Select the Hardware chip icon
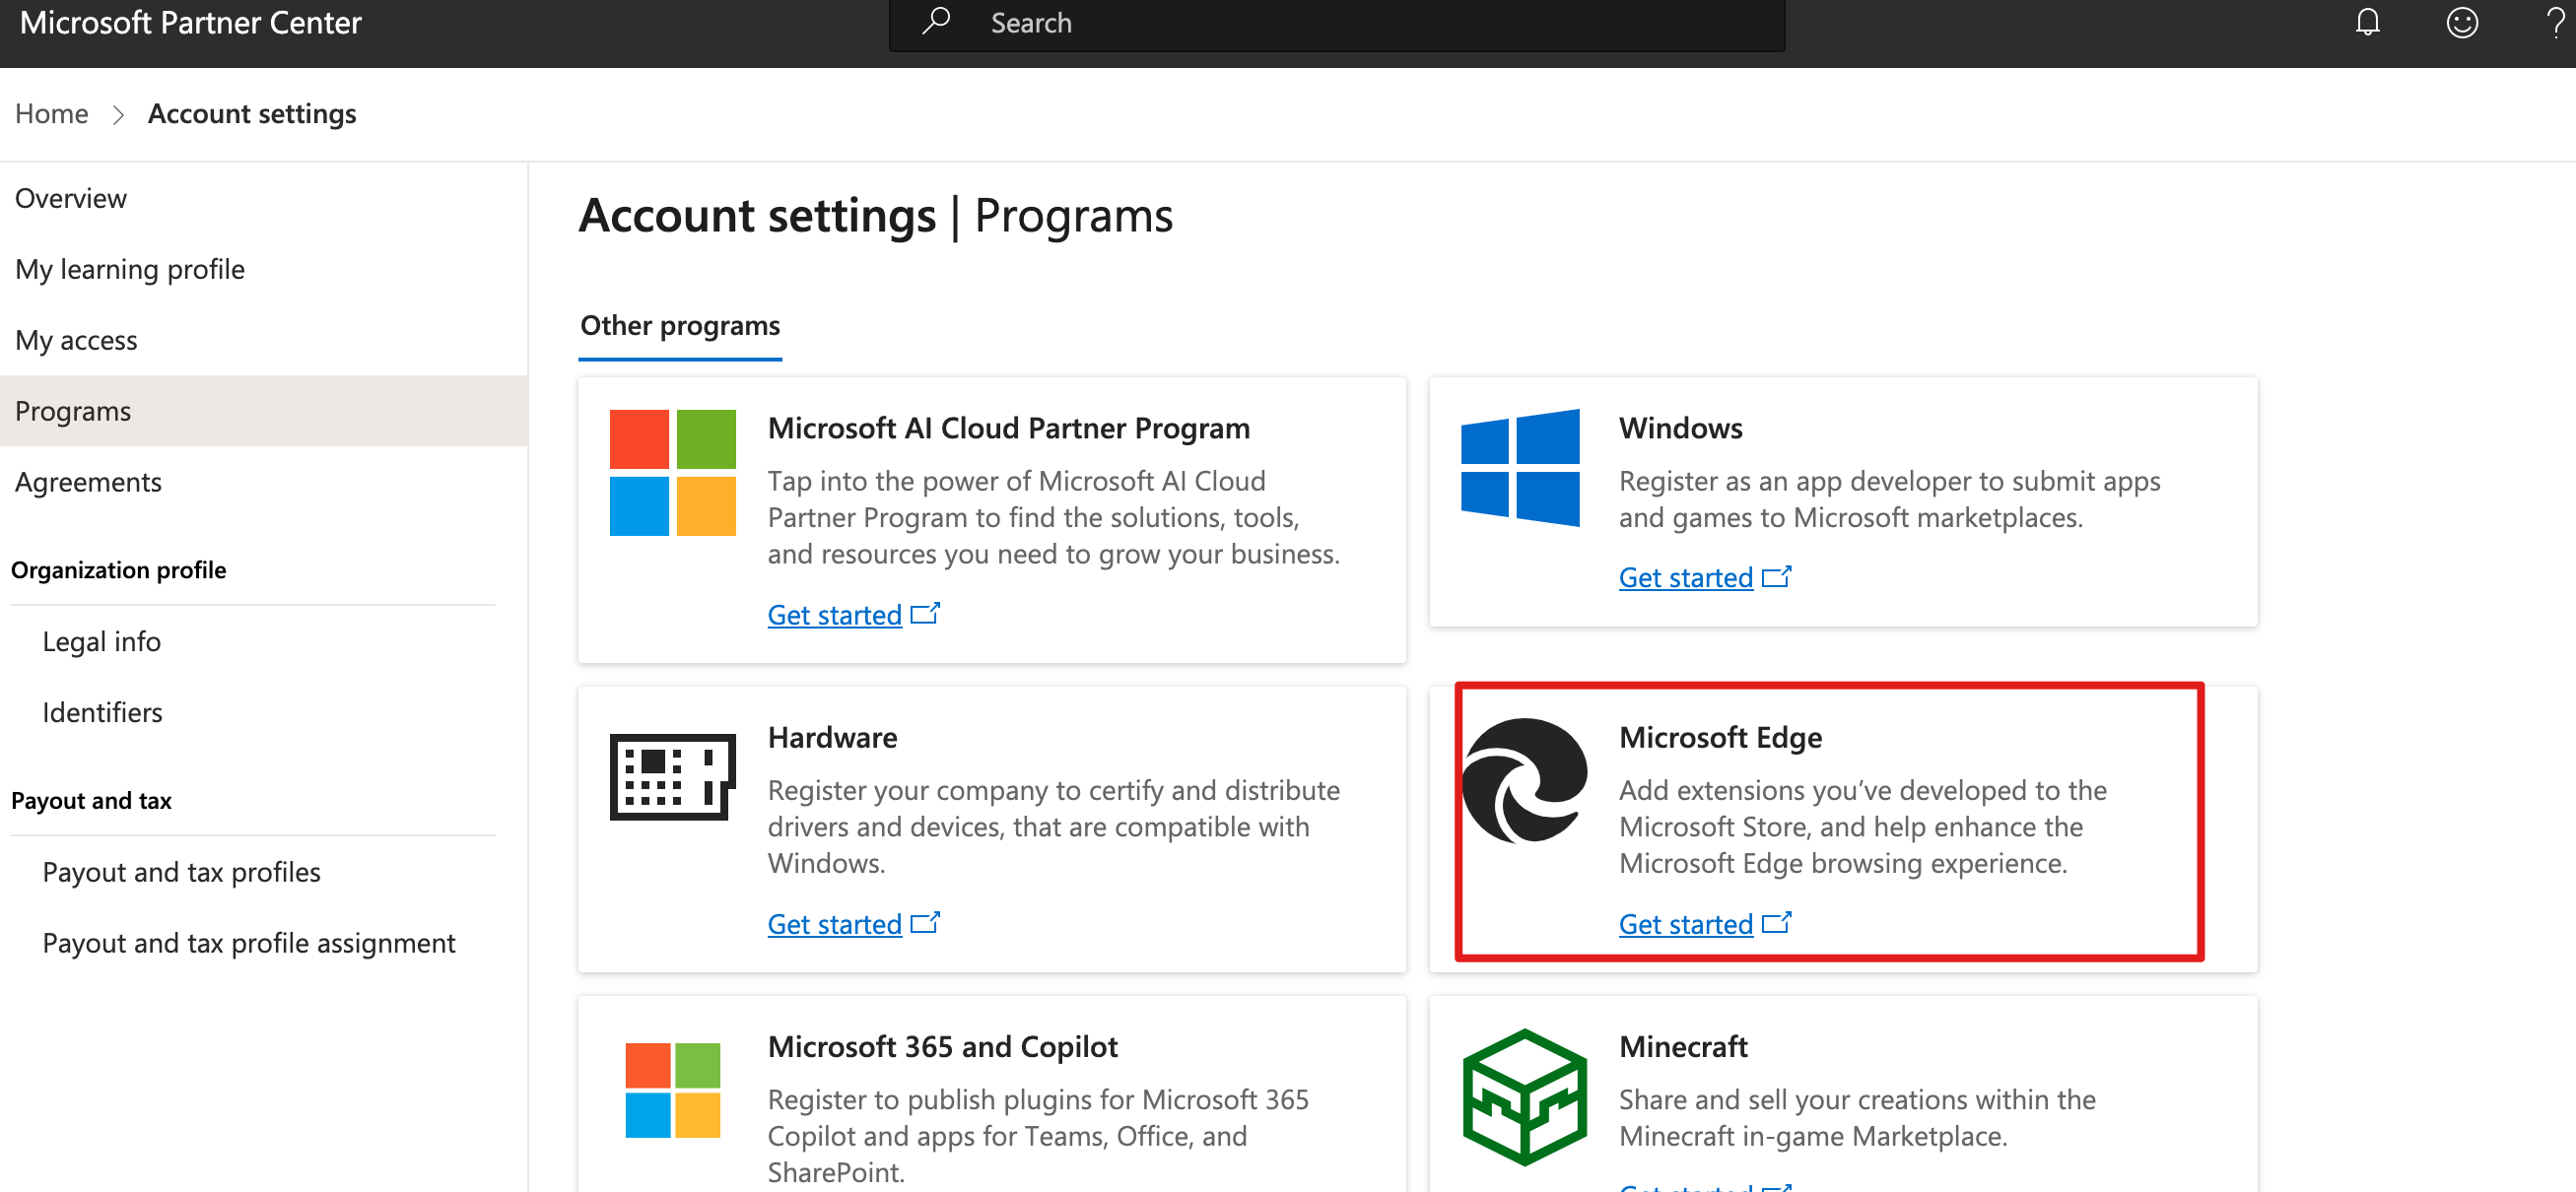 (x=671, y=774)
